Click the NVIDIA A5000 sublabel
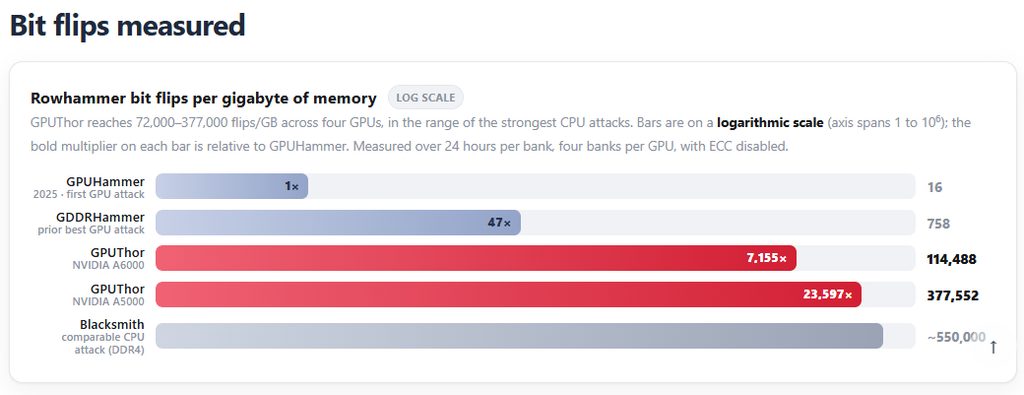This screenshot has height=395, width=1024. 108,302
